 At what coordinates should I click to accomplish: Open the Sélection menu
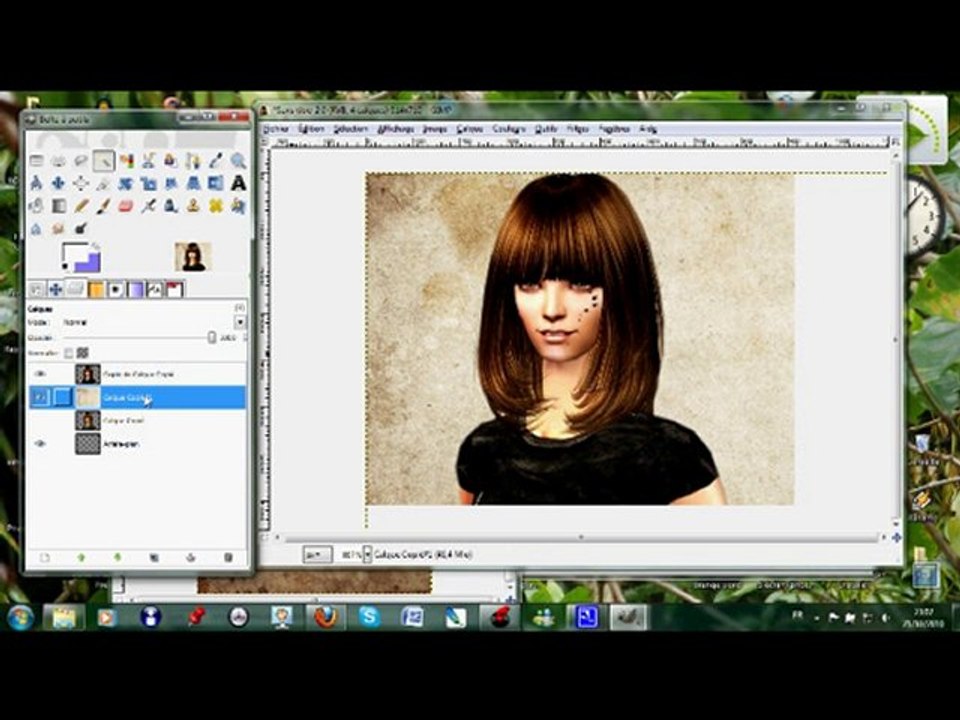(x=351, y=129)
